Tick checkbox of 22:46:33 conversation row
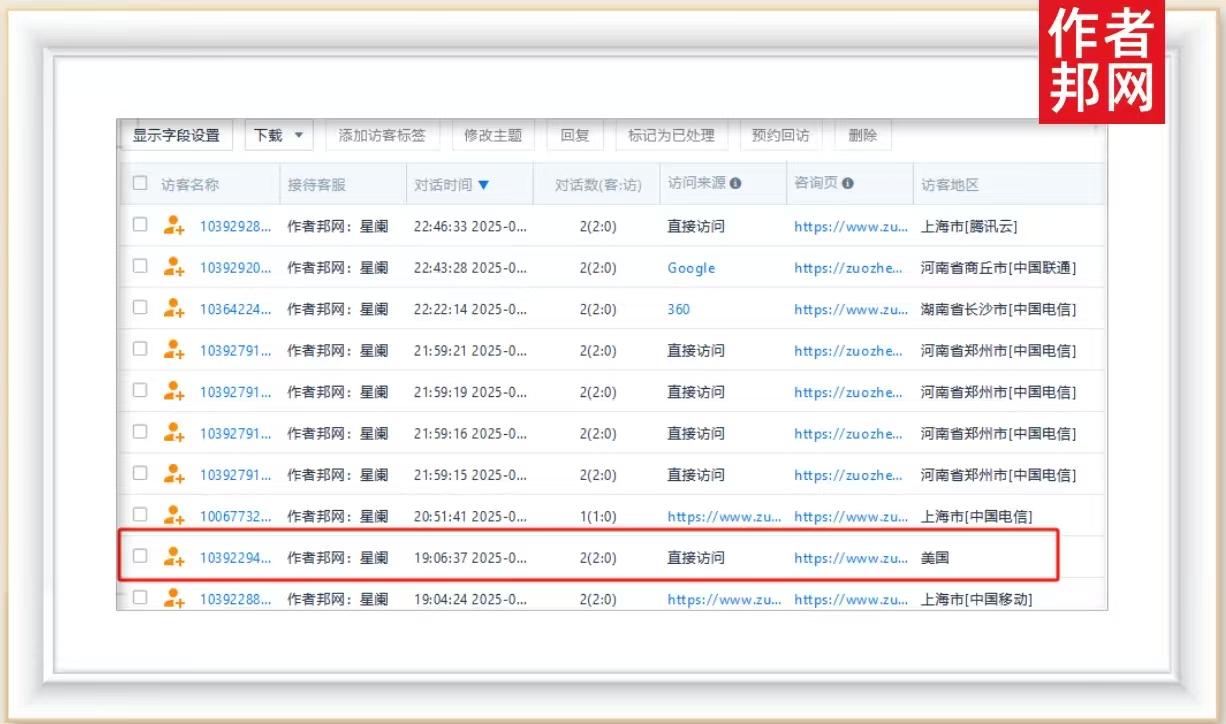 coord(140,225)
